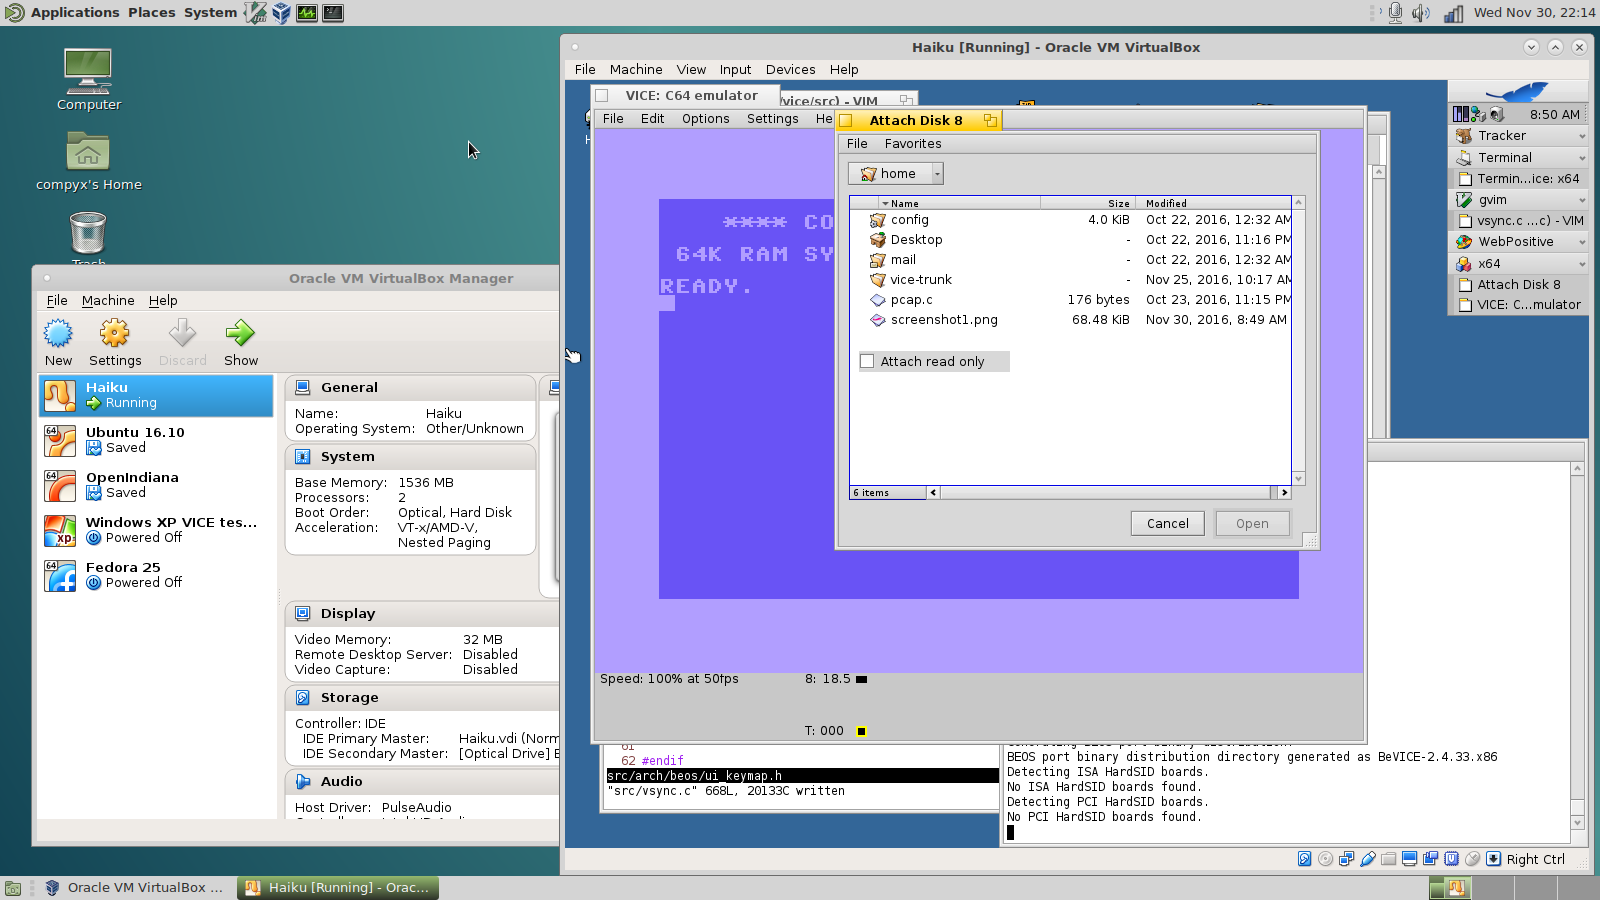
Task: Open the Applications menu in GNOME panel
Action: tap(75, 12)
